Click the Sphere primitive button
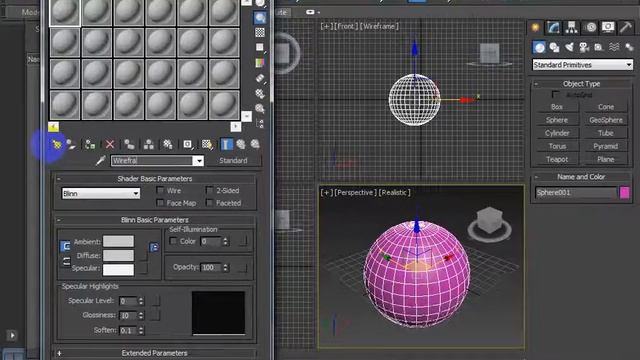The width and height of the screenshot is (640, 360). [x=557, y=120]
